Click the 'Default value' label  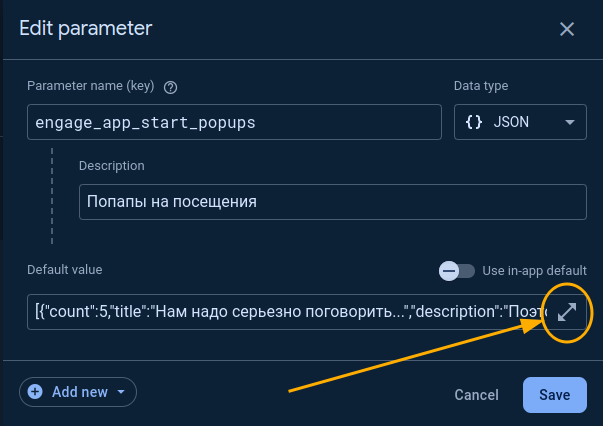tap(65, 269)
